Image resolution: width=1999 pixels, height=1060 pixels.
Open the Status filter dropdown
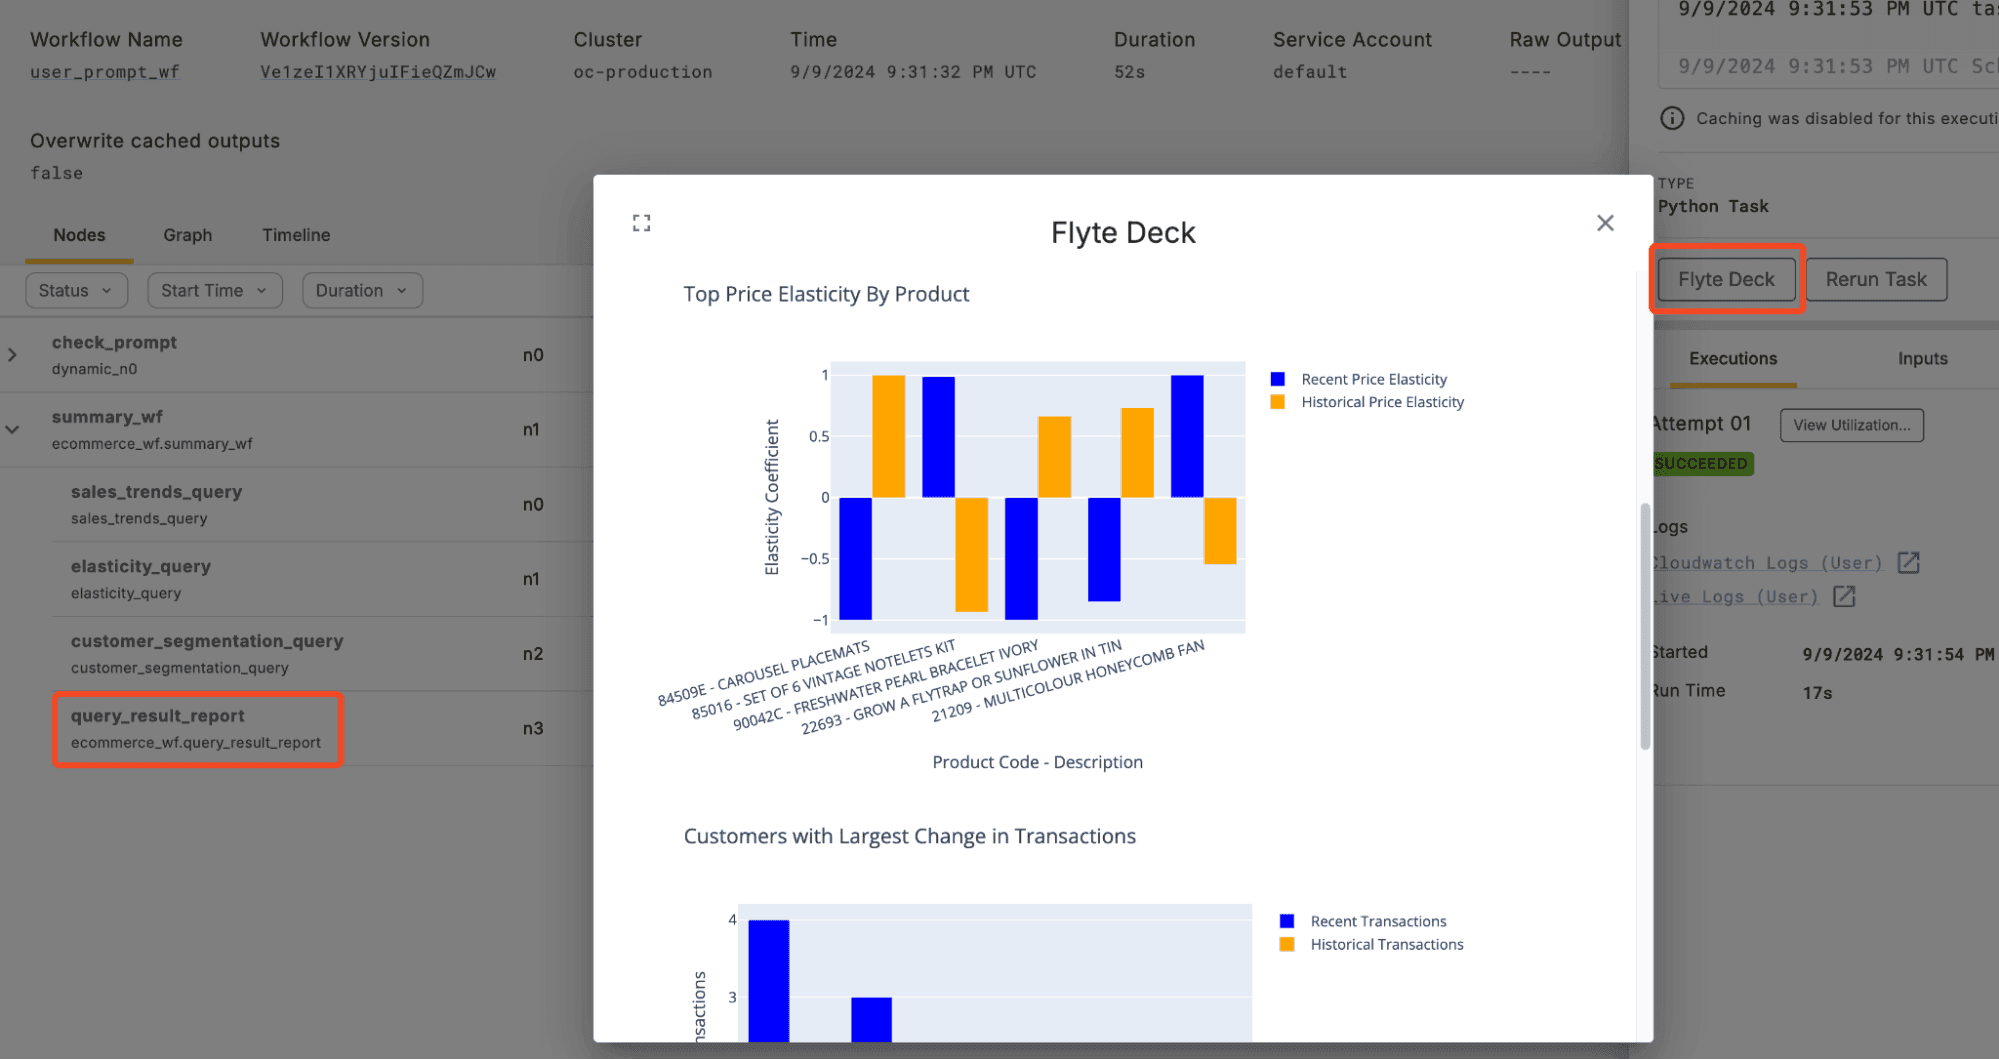[x=76, y=290]
